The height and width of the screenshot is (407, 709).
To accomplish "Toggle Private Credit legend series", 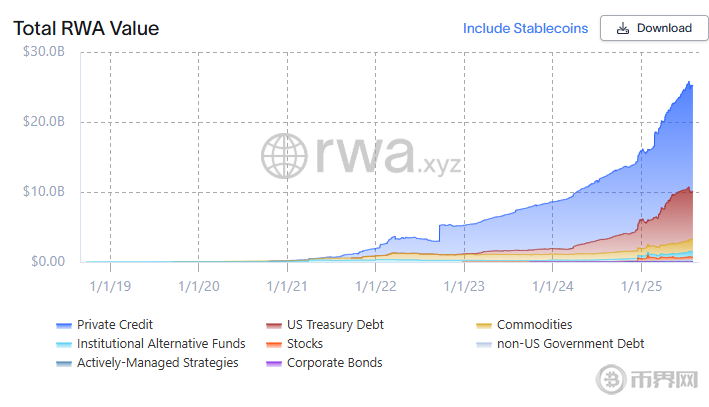I will pos(114,325).
